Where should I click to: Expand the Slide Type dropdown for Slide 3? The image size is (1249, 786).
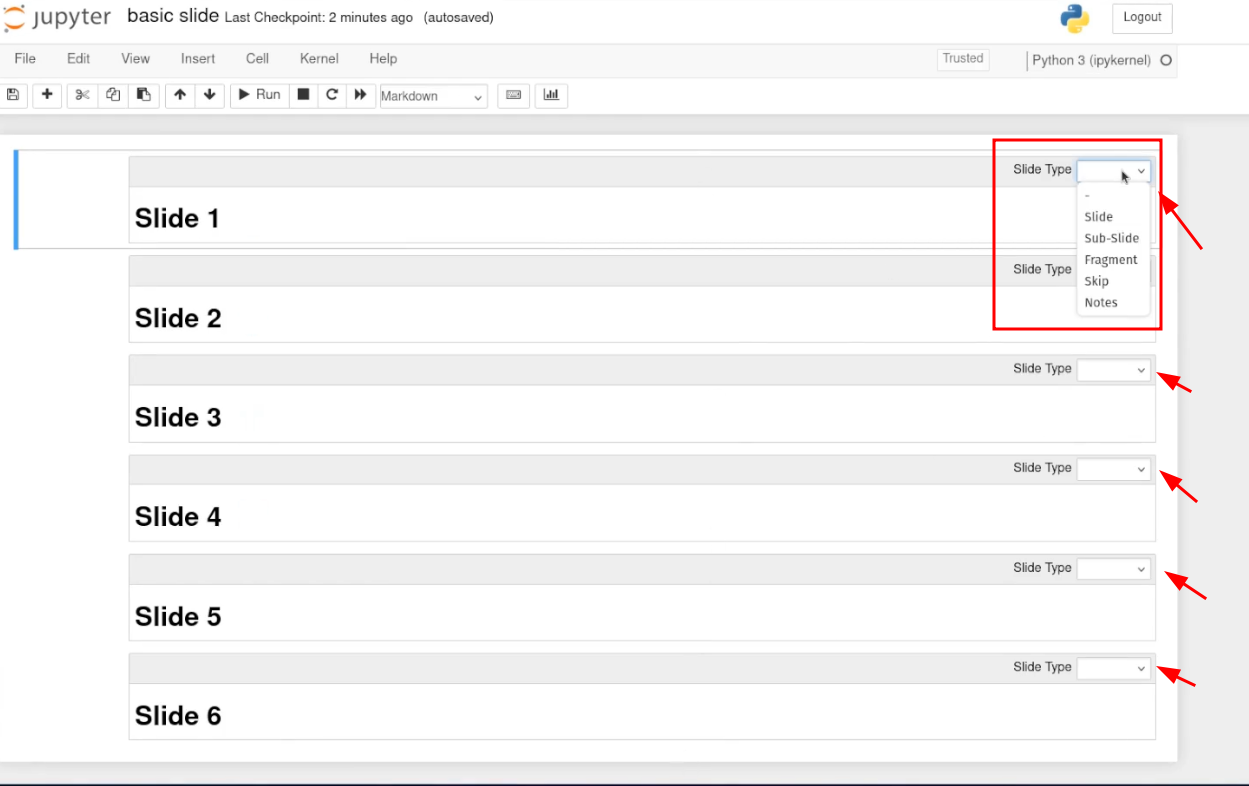pos(1113,370)
